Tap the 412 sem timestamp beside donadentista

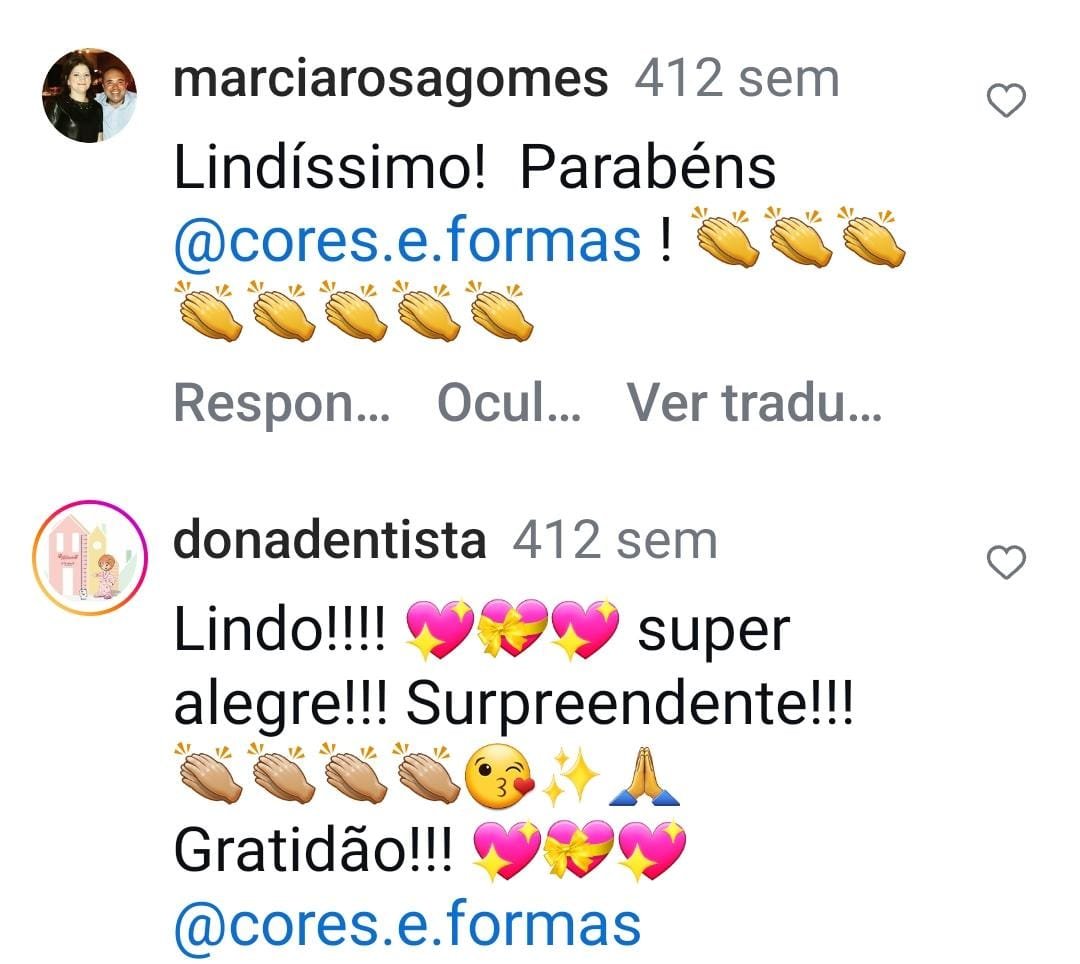(614, 541)
